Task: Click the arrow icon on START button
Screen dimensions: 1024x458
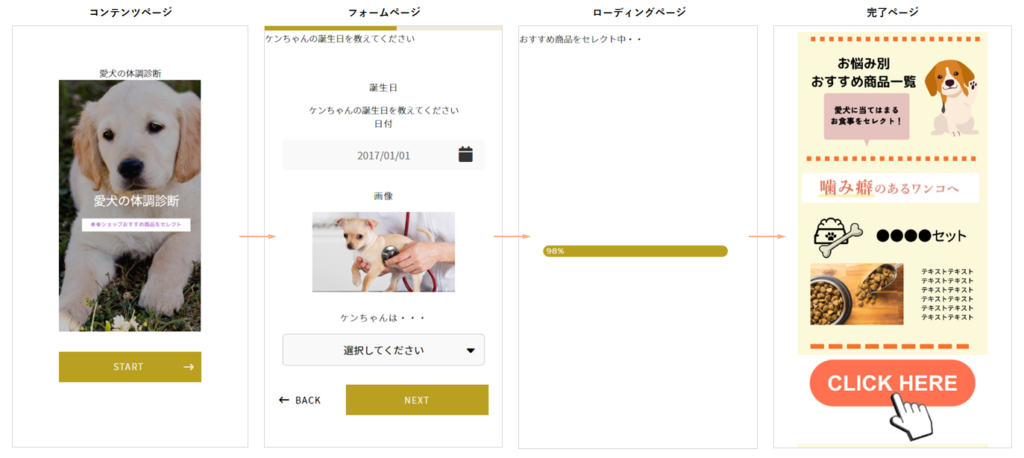Action: pyautogui.click(x=188, y=367)
